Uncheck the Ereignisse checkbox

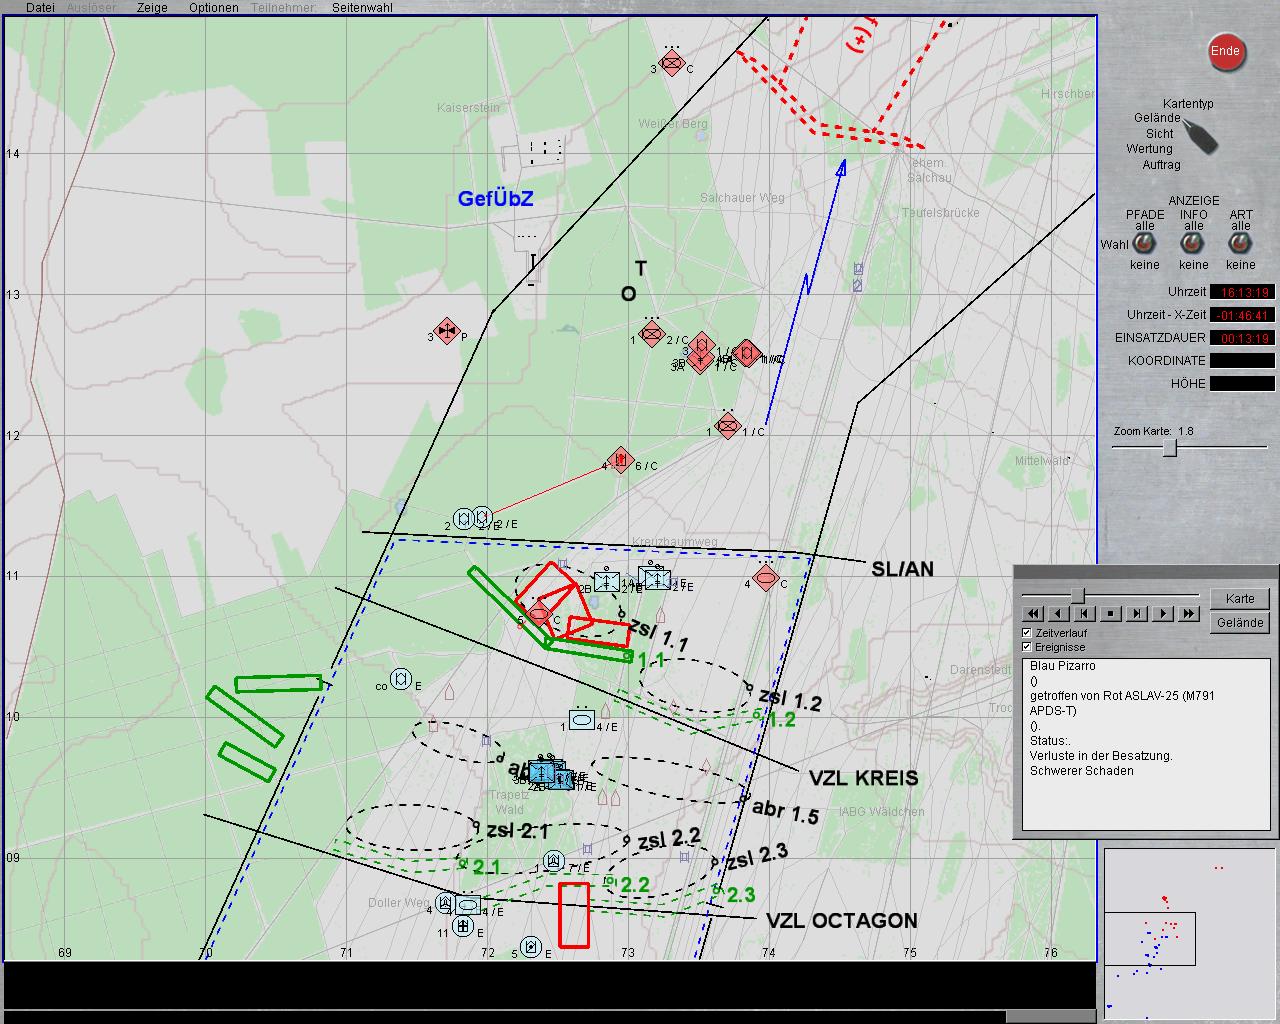click(x=1027, y=647)
